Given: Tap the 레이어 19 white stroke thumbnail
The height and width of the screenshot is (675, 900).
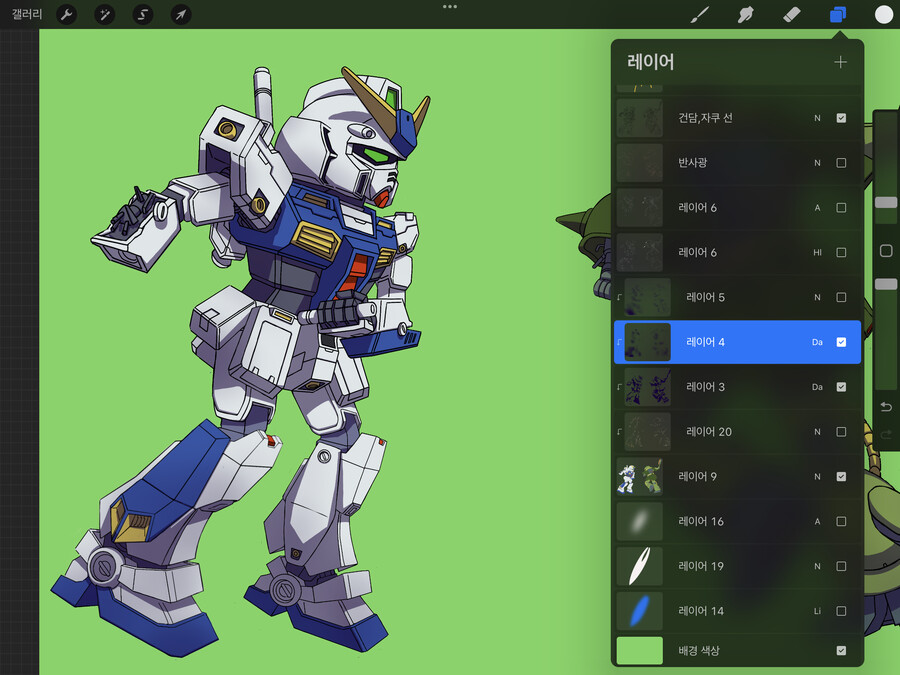Looking at the screenshot, I should 639,566.
